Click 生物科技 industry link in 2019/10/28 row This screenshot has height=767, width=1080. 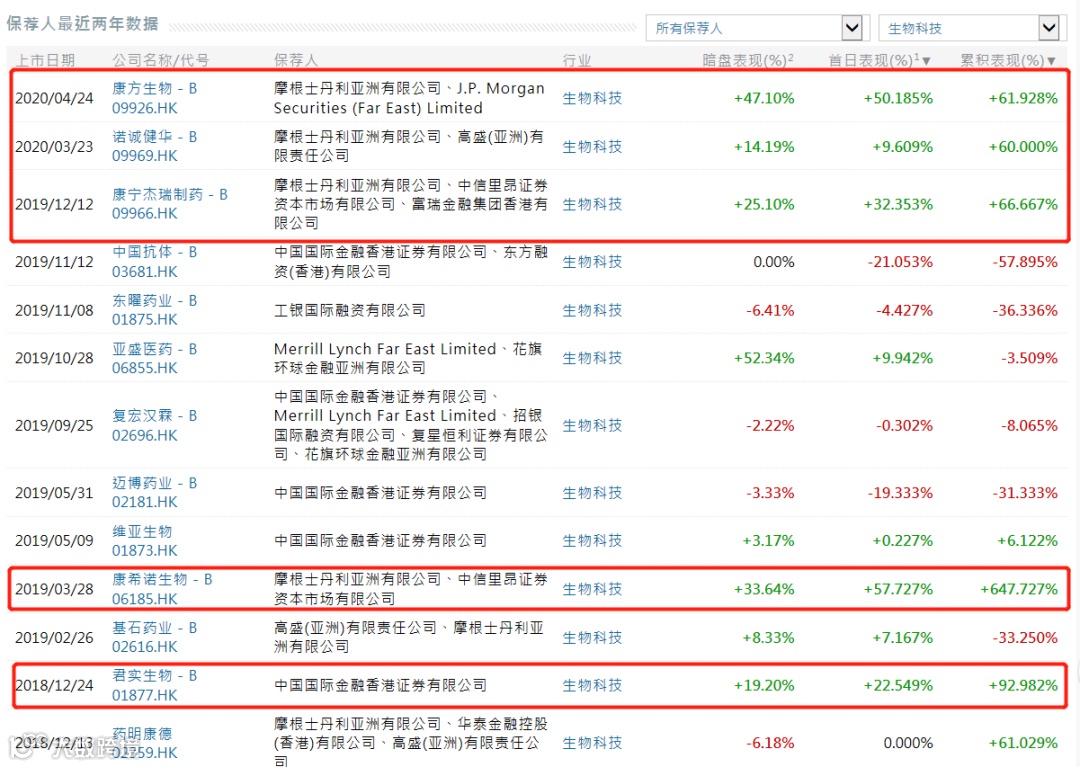click(592, 357)
